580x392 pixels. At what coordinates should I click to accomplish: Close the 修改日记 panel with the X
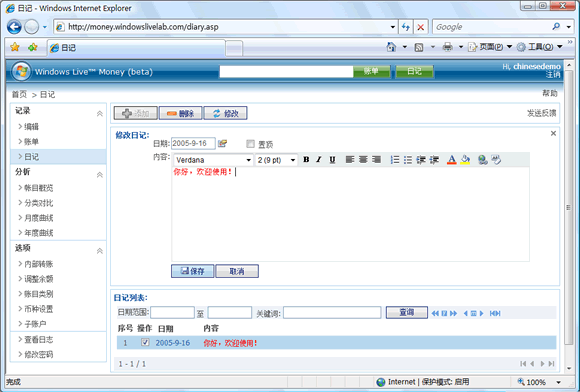[x=553, y=133]
